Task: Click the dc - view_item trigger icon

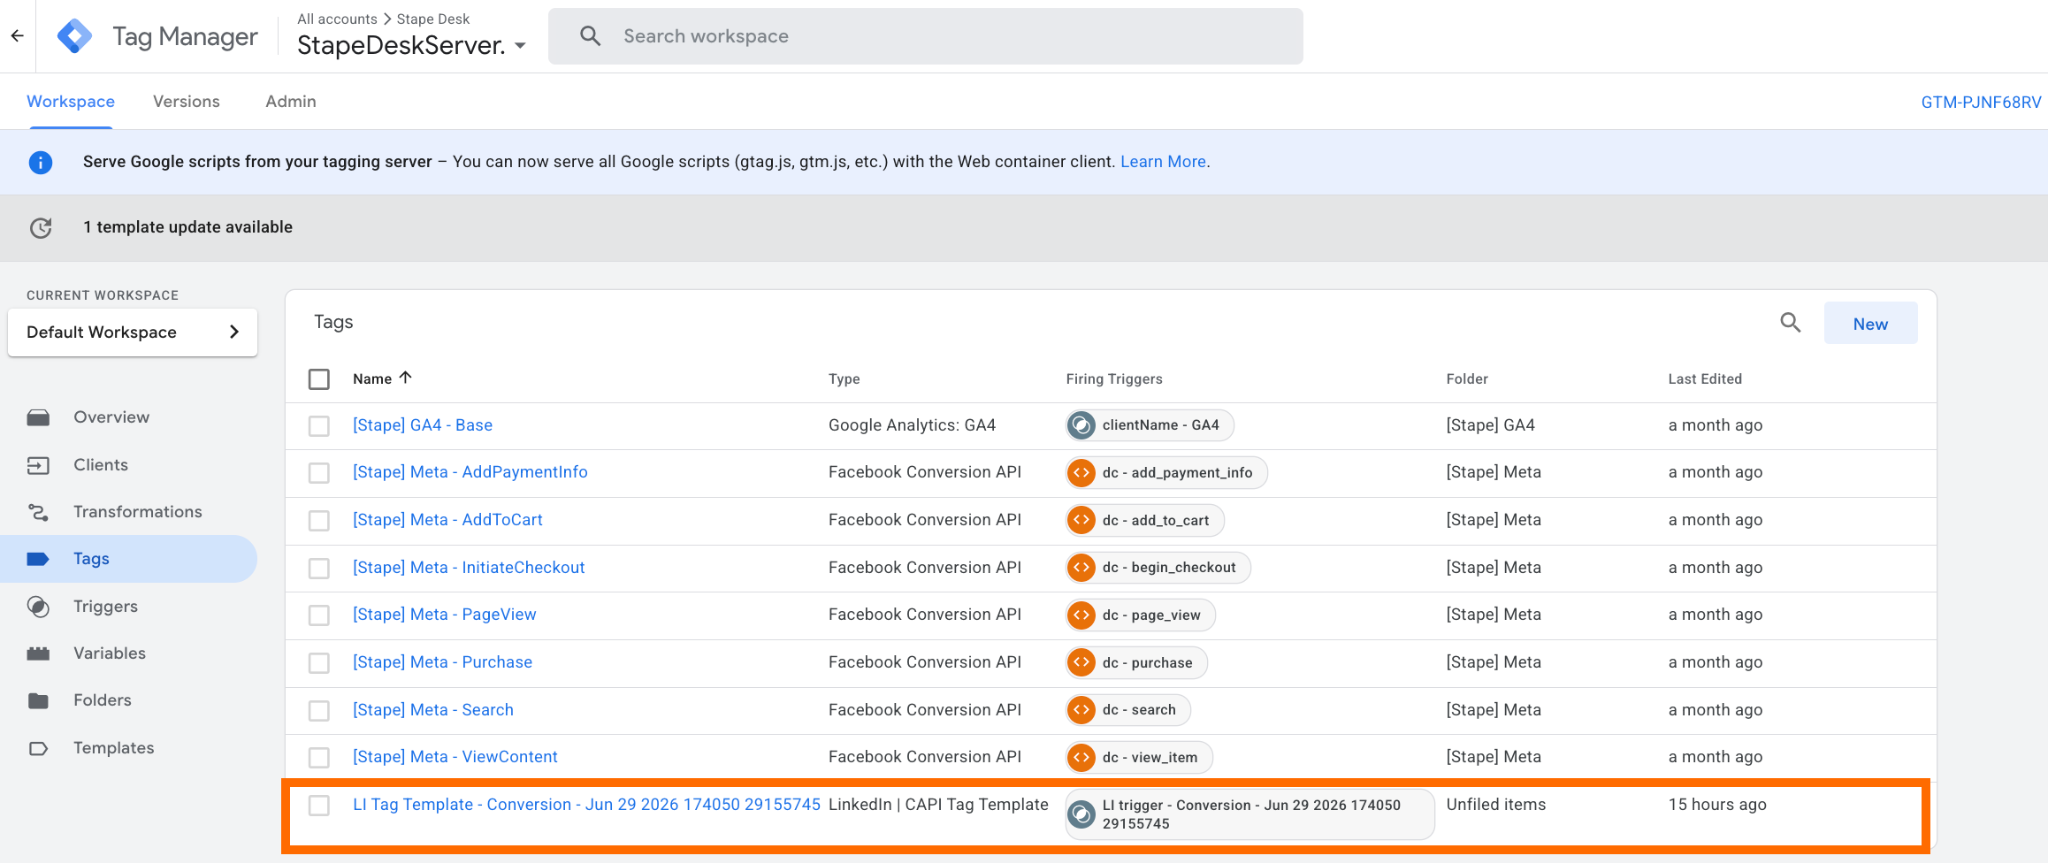Action: [1081, 757]
